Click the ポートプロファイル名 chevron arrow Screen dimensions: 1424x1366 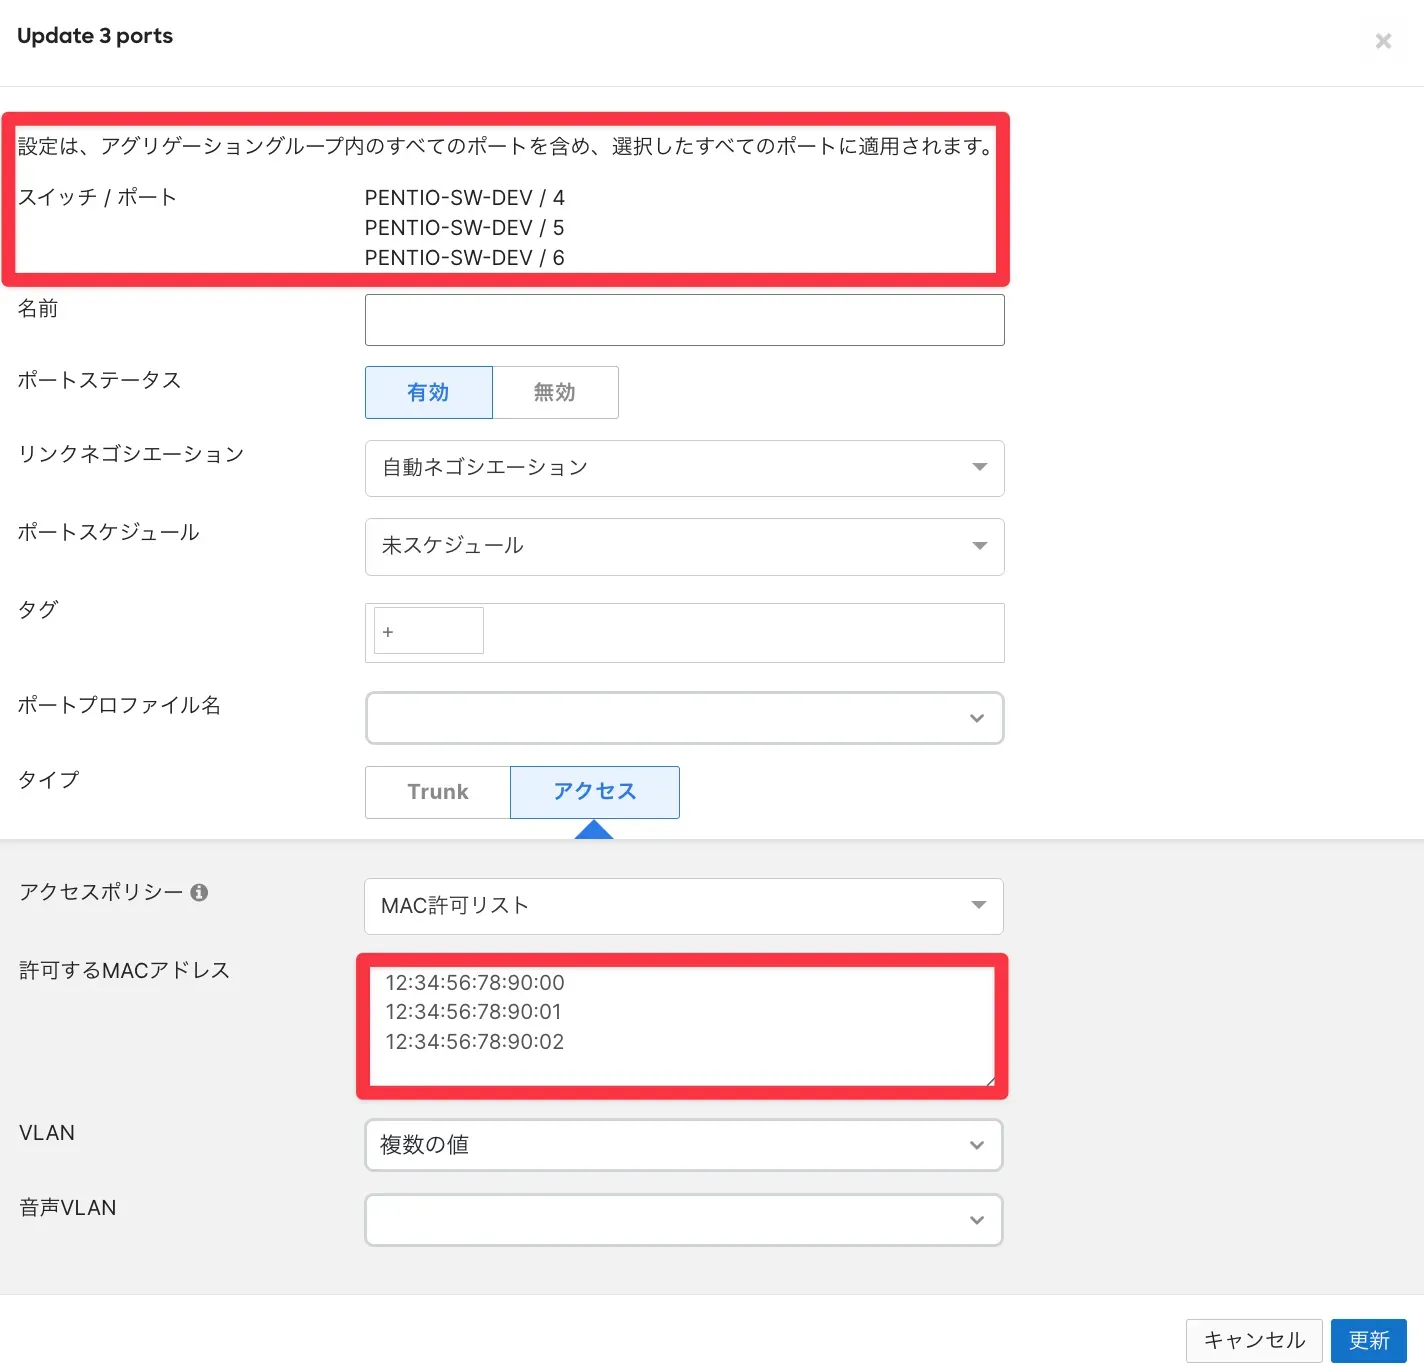pos(977,718)
